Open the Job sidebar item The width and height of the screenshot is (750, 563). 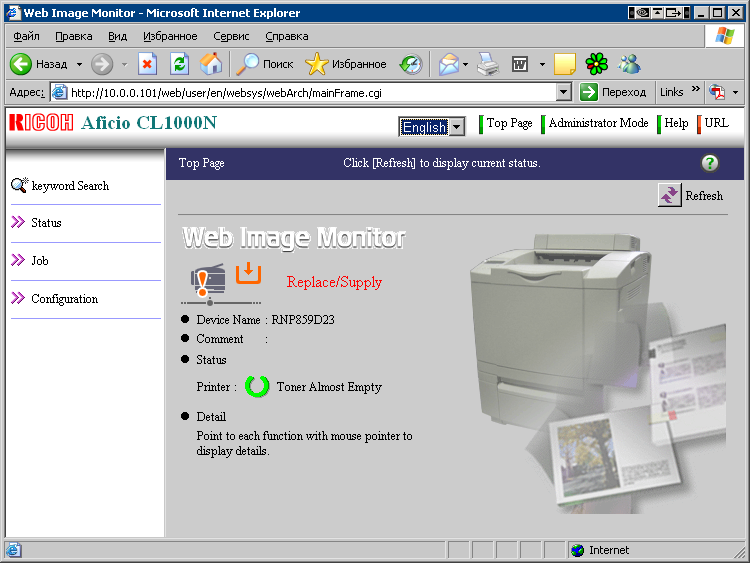point(40,261)
